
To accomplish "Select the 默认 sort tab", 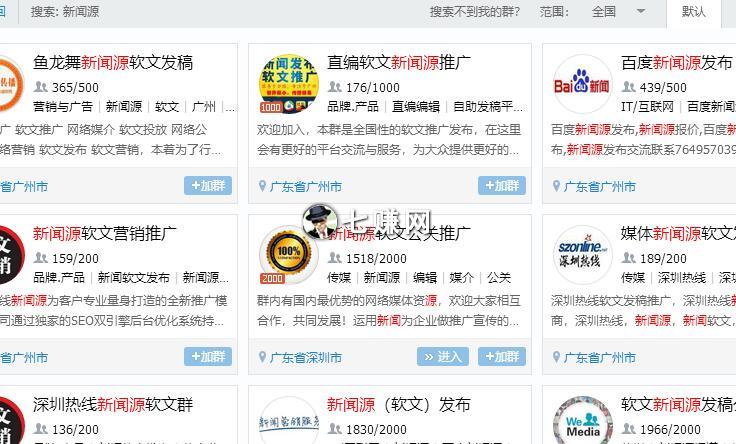I will click(693, 12).
